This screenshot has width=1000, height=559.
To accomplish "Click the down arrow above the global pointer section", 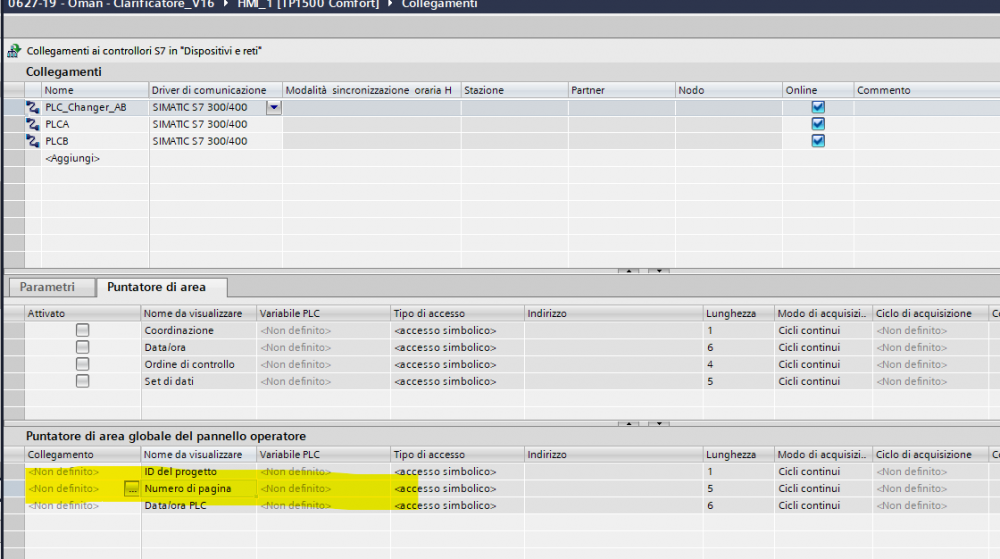I will click(x=659, y=423).
